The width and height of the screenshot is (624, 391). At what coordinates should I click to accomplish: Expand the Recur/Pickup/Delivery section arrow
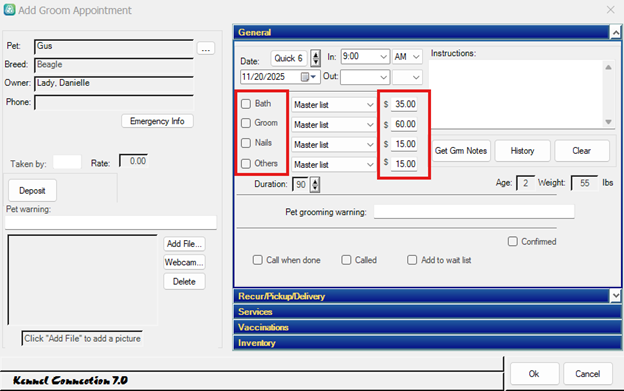point(615,296)
